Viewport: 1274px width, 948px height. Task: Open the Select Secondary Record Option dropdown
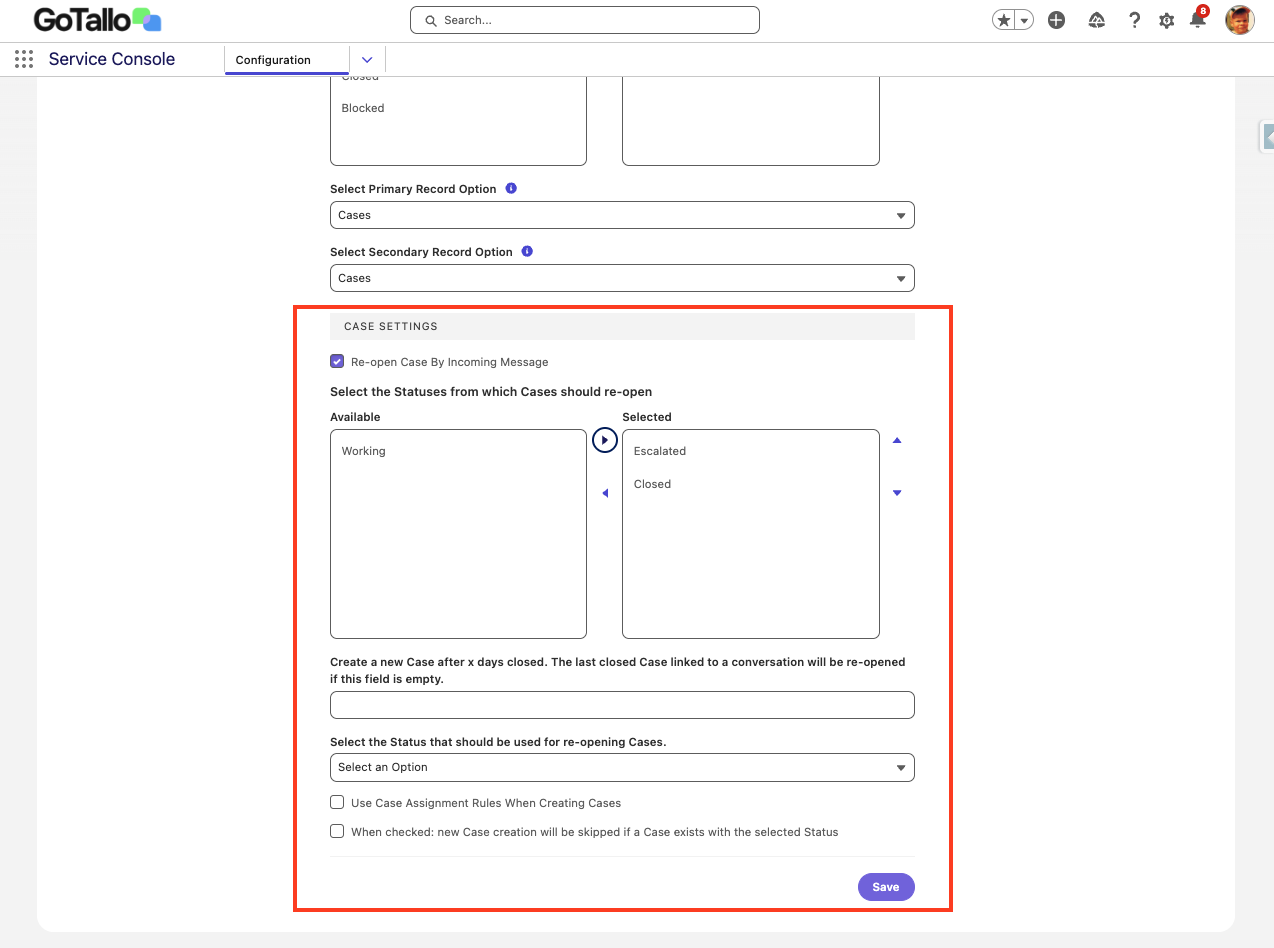click(622, 278)
